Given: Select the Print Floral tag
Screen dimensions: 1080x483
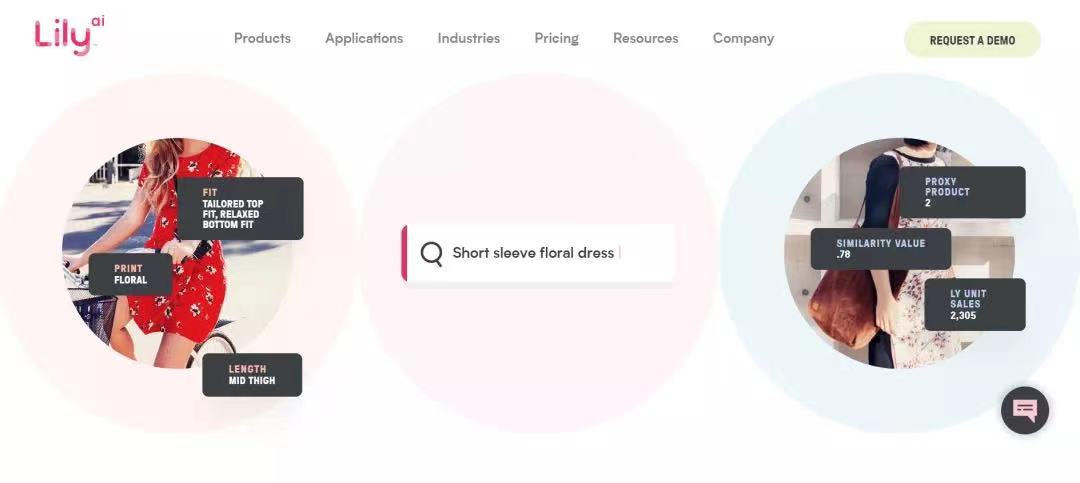Looking at the screenshot, I should (131, 274).
